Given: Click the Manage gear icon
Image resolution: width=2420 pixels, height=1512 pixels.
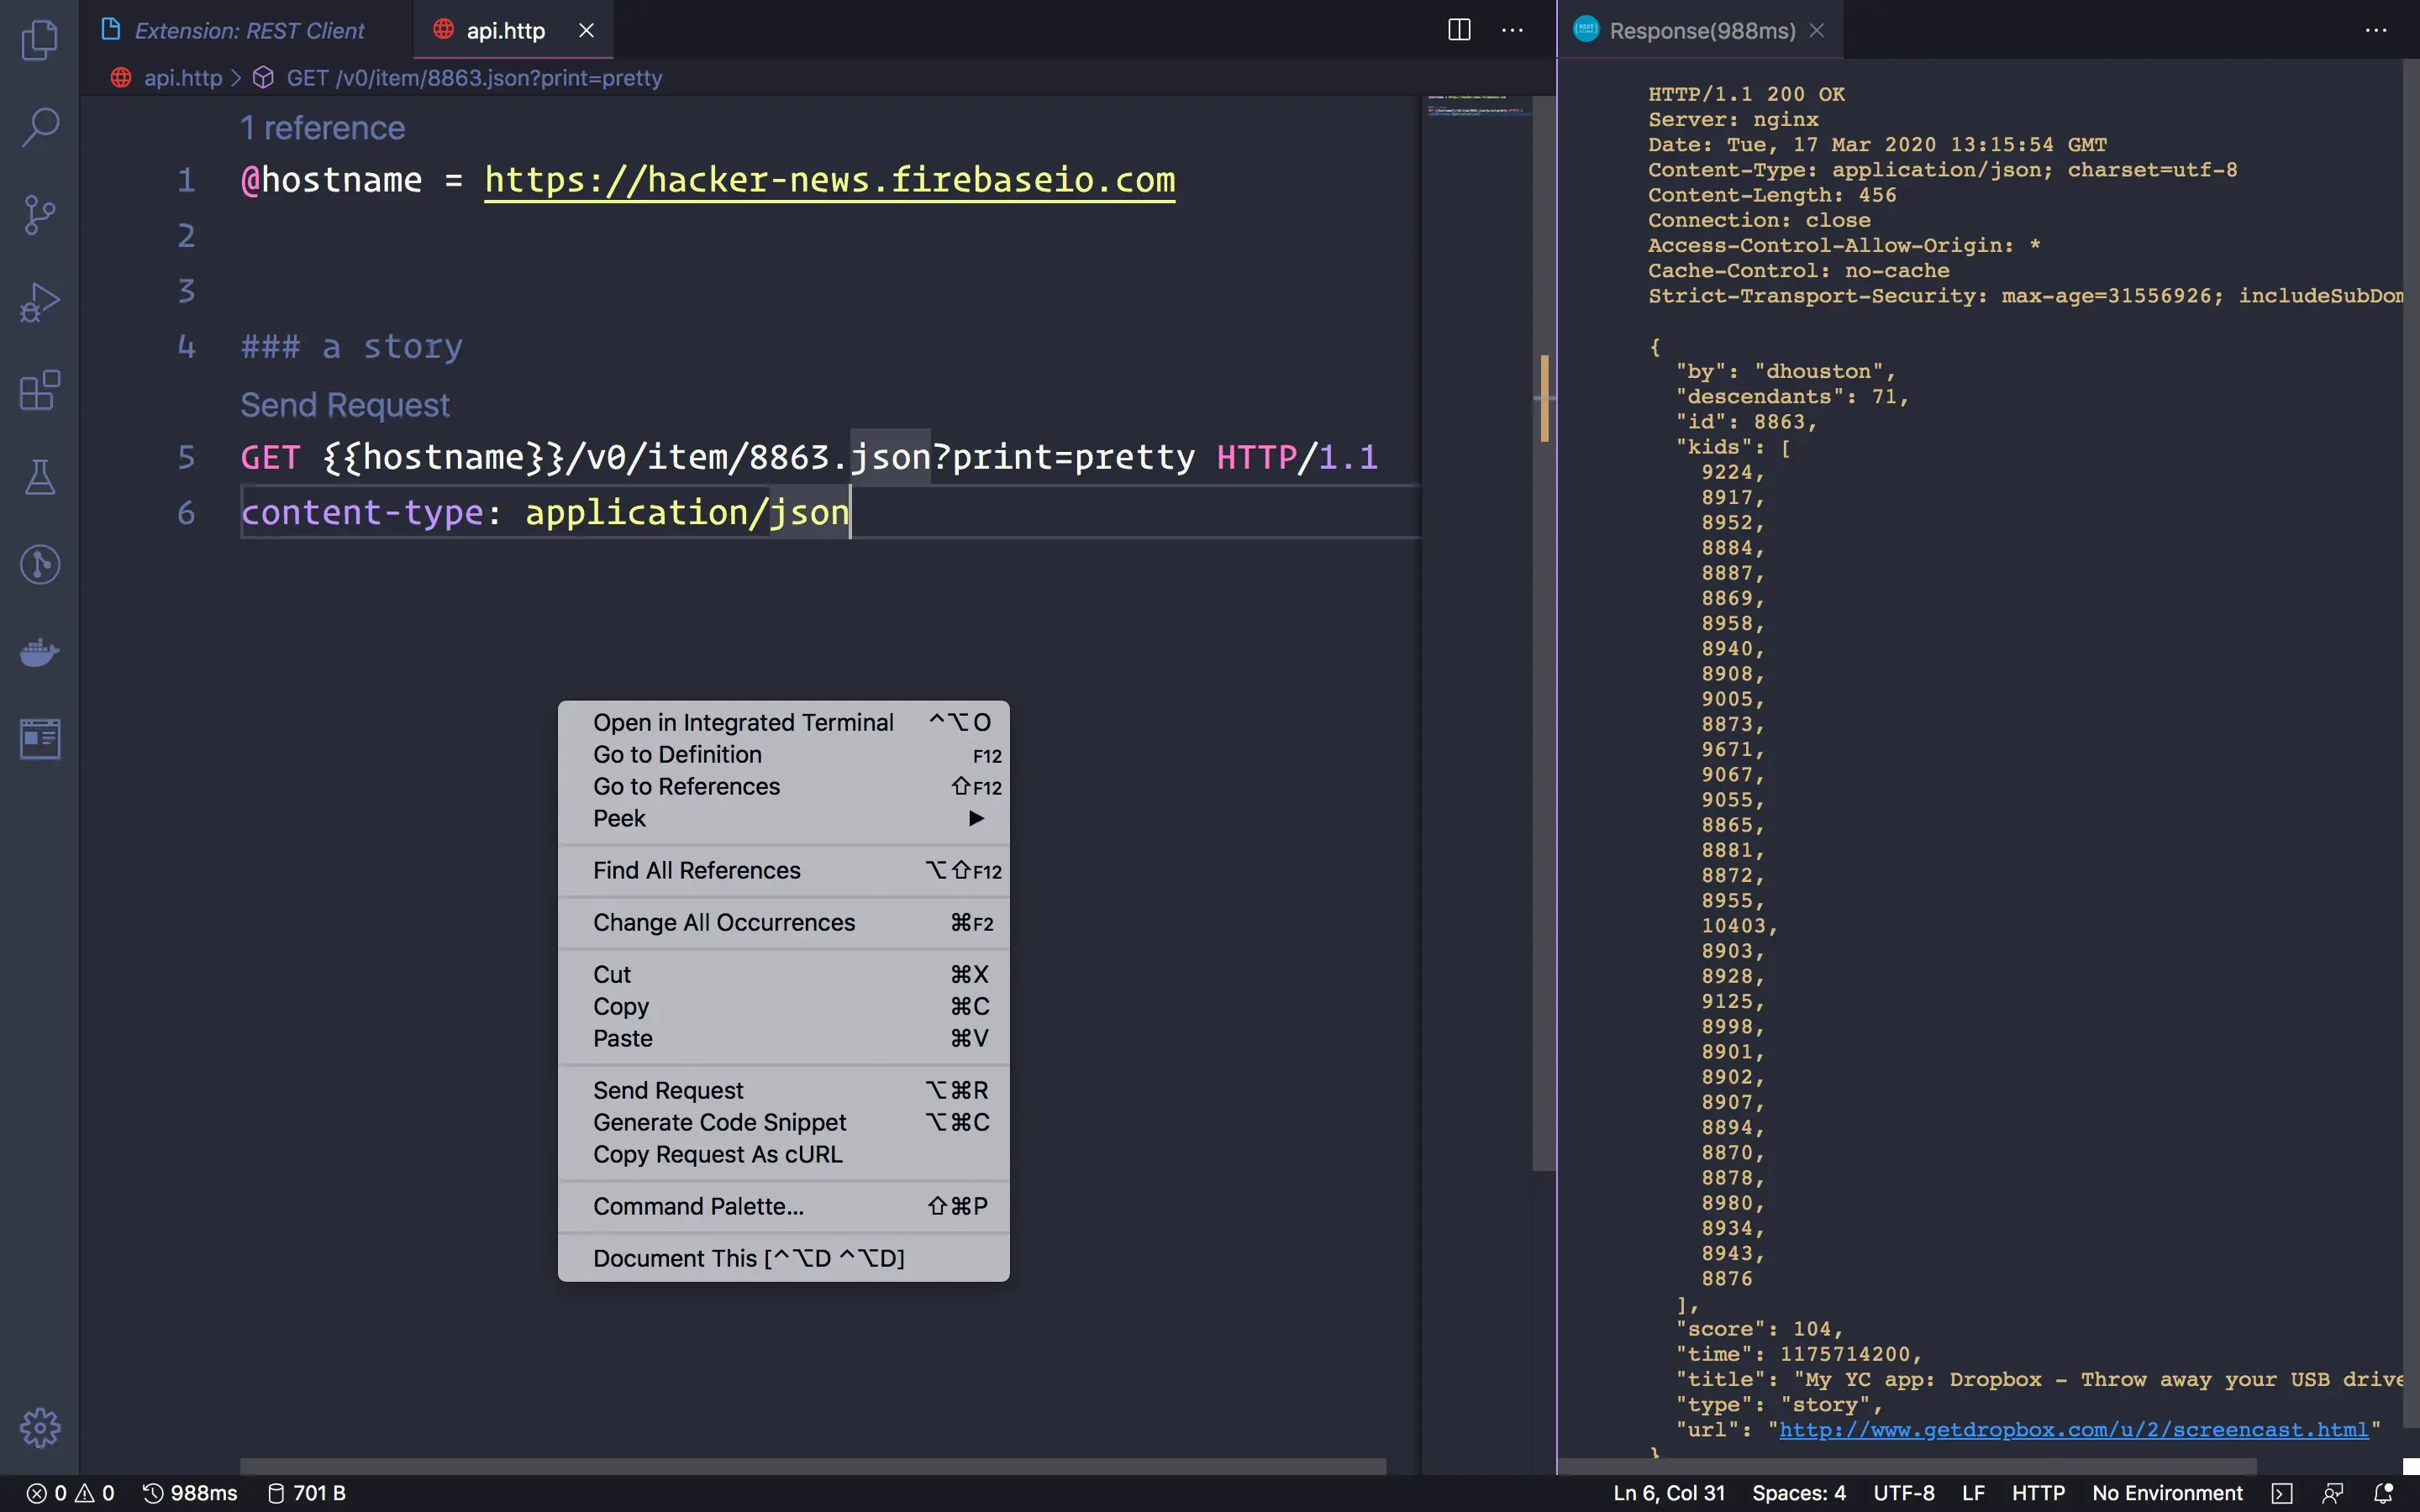Looking at the screenshot, I should pyautogui.click(x=40, y=1427).
